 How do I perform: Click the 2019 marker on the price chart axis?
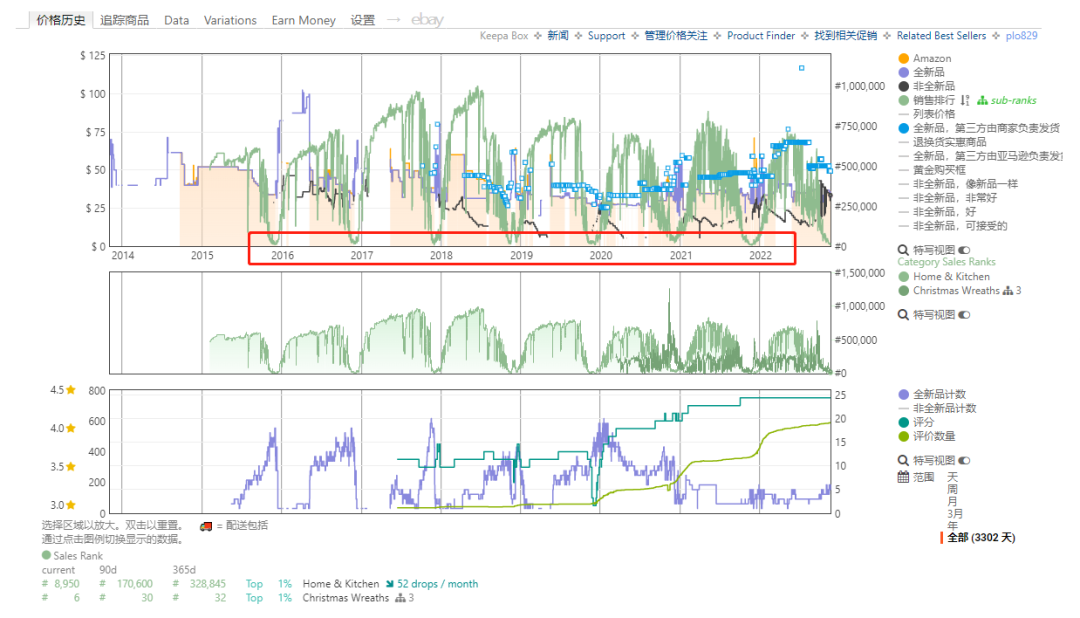pyautogui.click(x=520, y=255)
